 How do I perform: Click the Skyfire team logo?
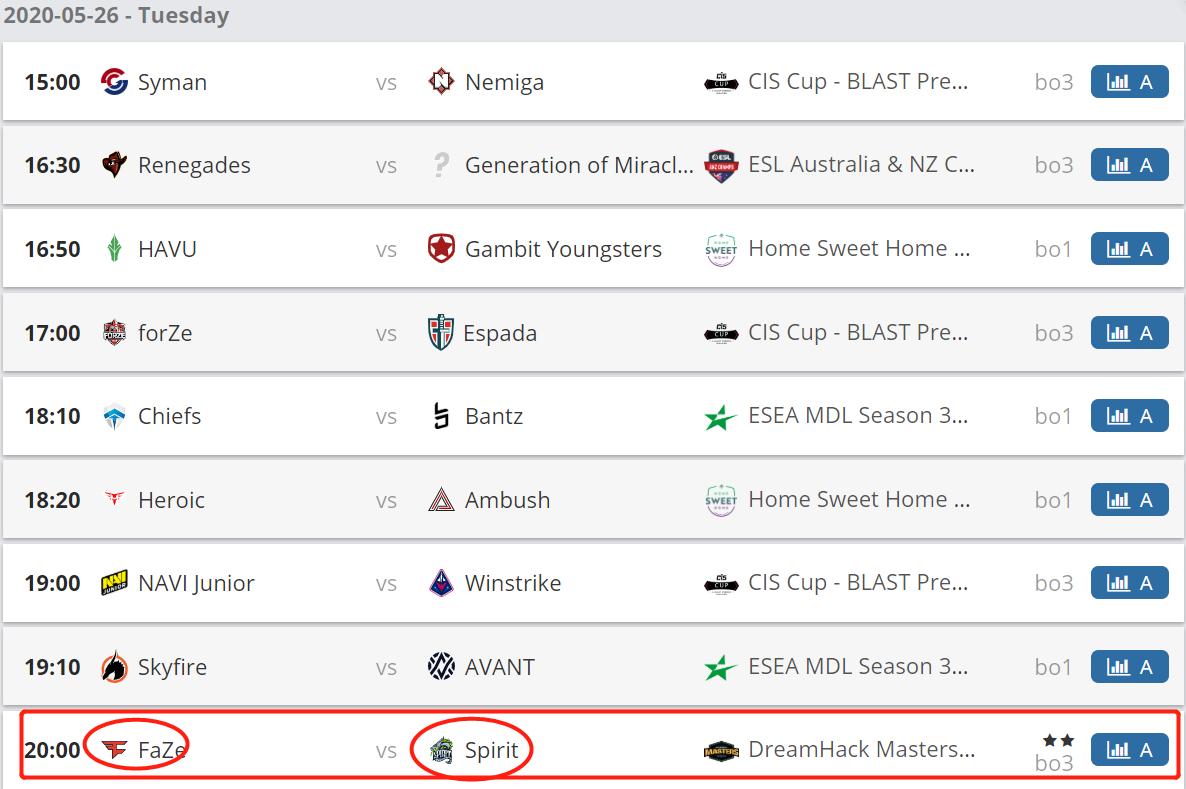coord(115,667)
